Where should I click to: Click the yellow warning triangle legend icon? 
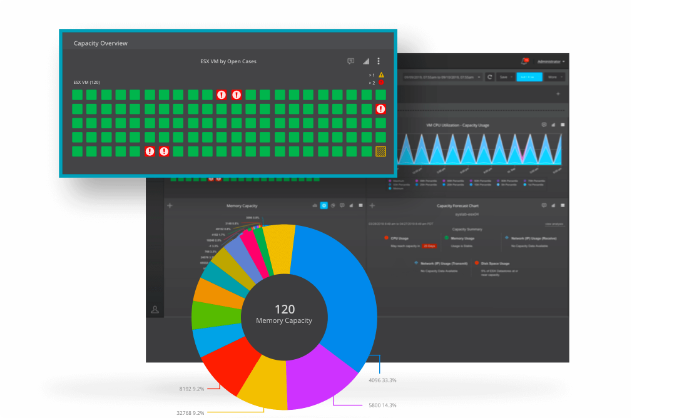381,75
